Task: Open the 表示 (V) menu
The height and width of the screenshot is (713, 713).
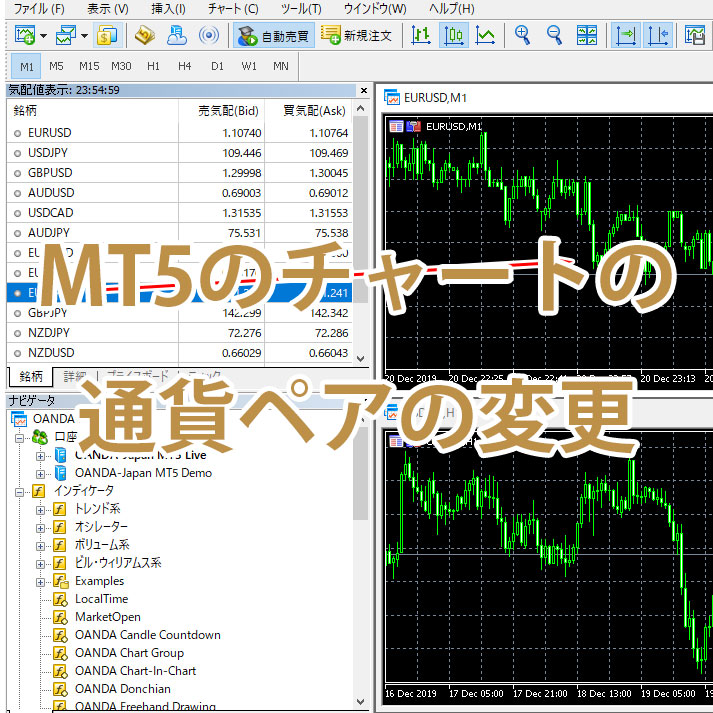Action: pos(108,9)
